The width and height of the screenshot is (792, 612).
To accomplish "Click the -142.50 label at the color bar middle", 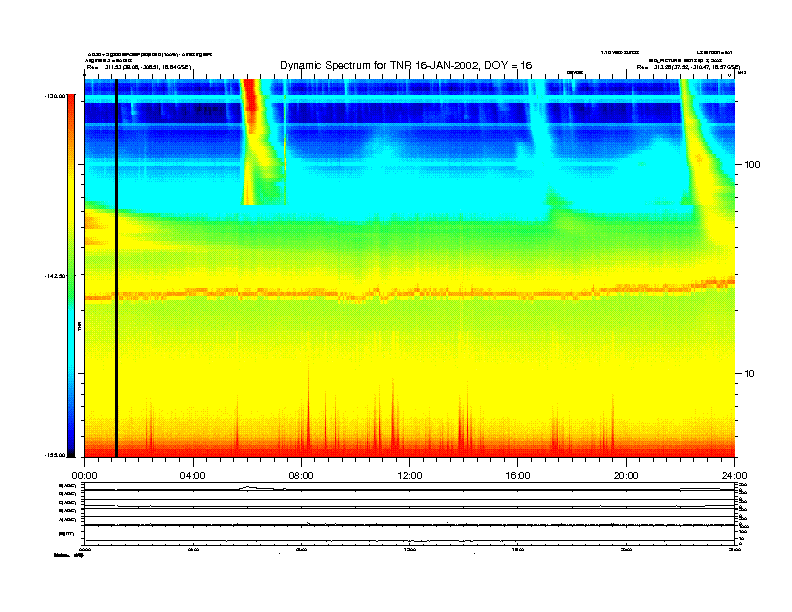I will [x=56, y=276].
